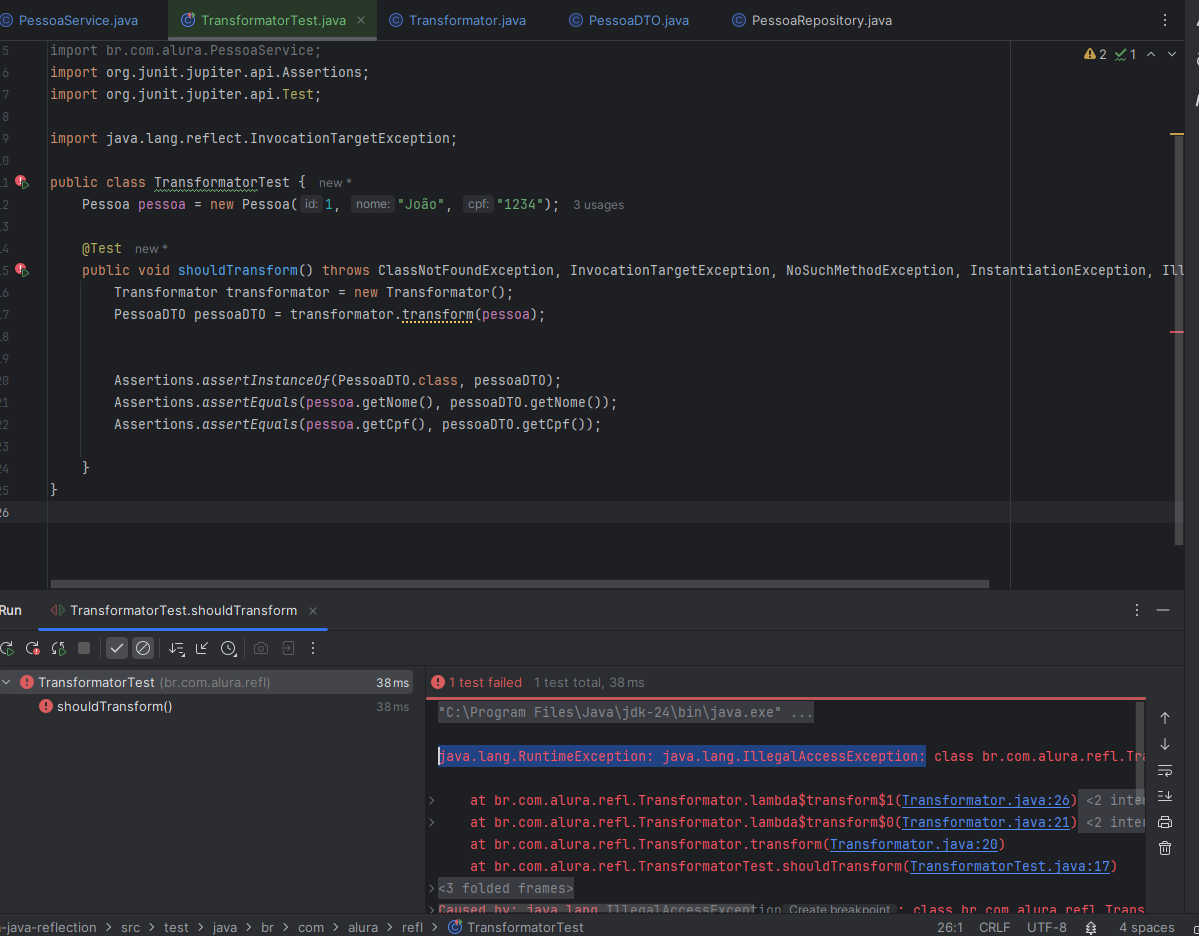Toggle soft-wrap in console
Image resolution: width=1199 pixels, height=936 pixels.
pos(1165,770)
